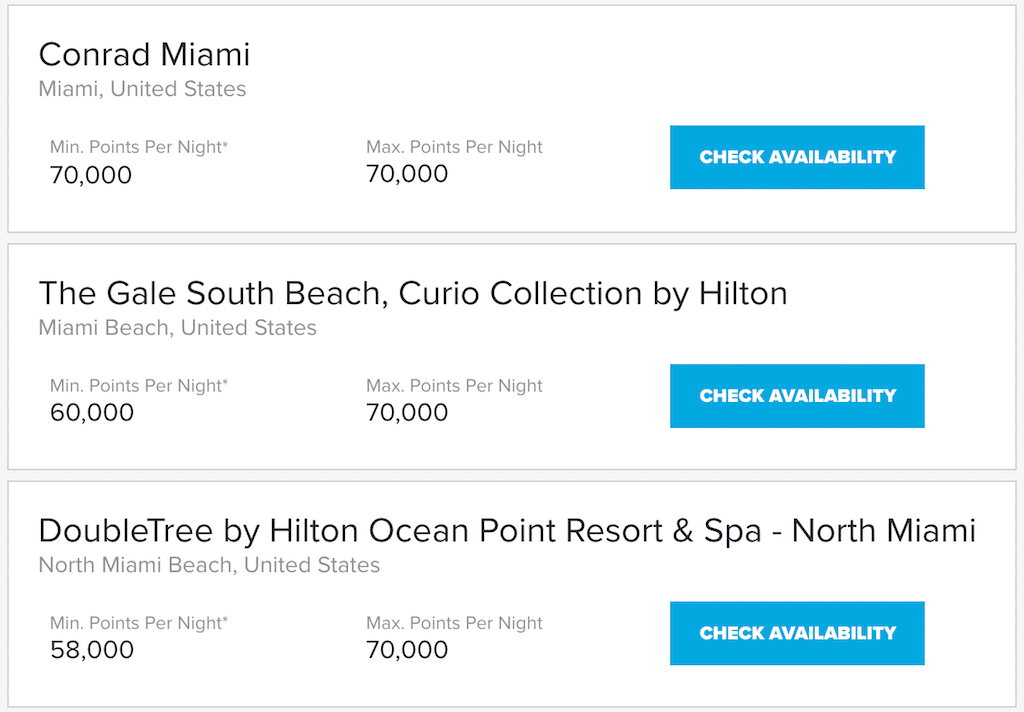Click The Gale's Max. Points Per Night label
Screen dimensions: 1024x712
(454, 385)
